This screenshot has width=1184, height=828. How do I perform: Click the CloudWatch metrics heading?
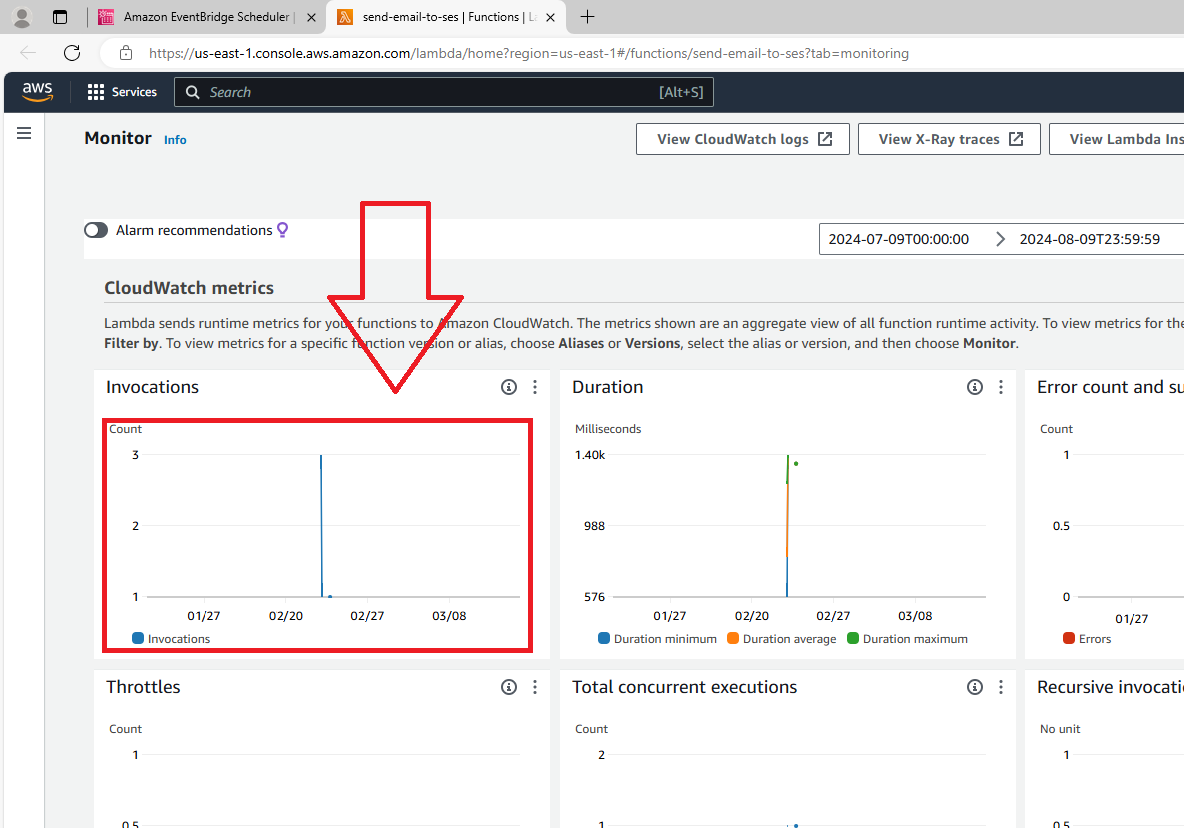point(189,288)
